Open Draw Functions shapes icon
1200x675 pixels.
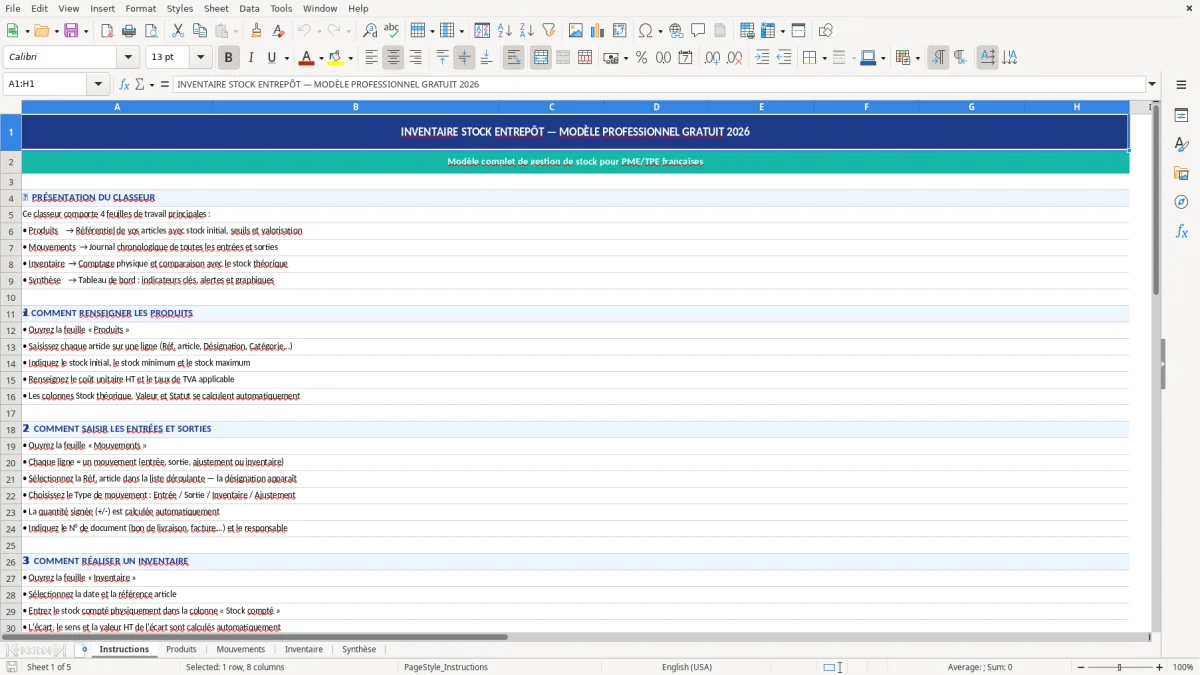click(x=825, y=31)
